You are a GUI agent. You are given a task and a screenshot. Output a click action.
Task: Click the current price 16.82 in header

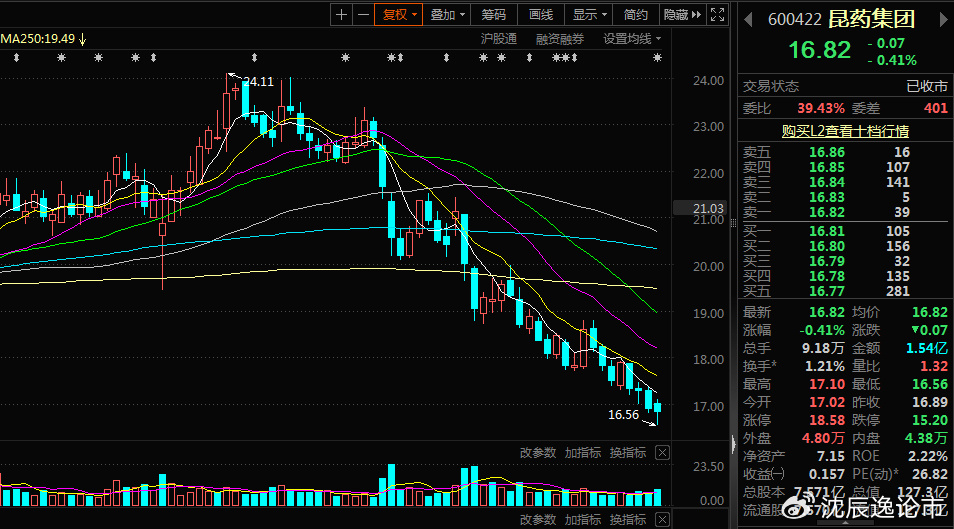click(x=820, y=50)
